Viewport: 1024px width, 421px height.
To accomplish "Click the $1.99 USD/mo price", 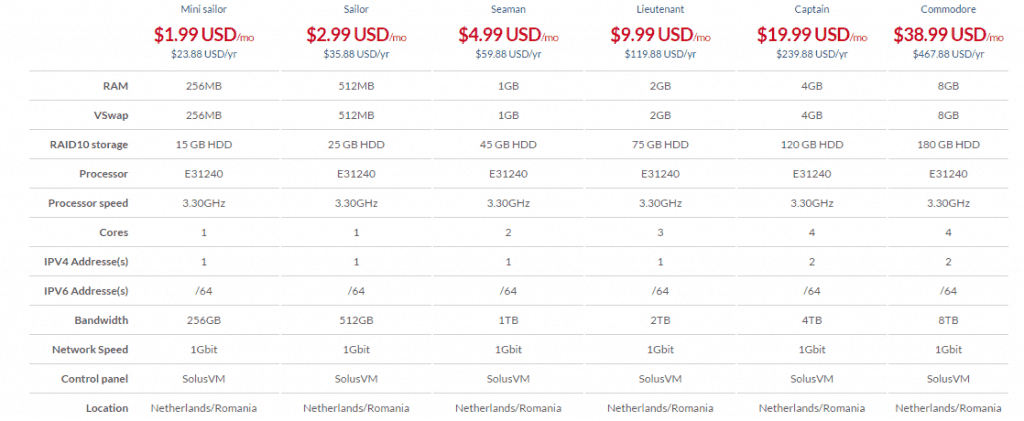I will 204,35.
